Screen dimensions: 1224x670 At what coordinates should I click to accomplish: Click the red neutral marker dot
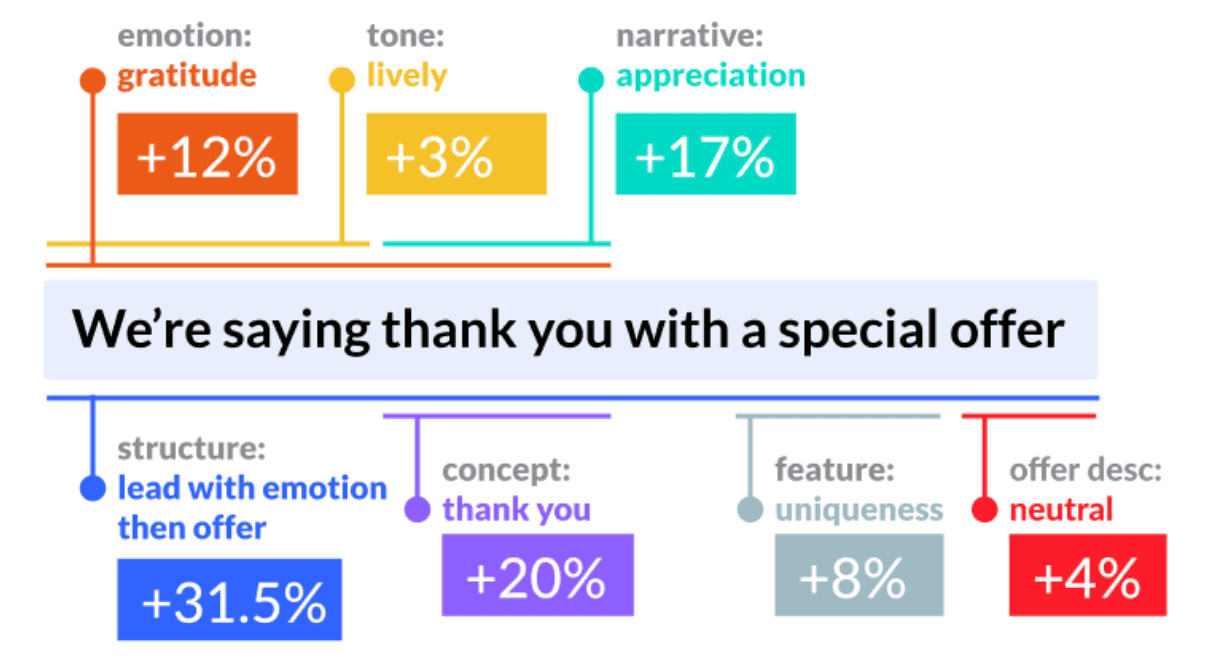click(985, 510)
